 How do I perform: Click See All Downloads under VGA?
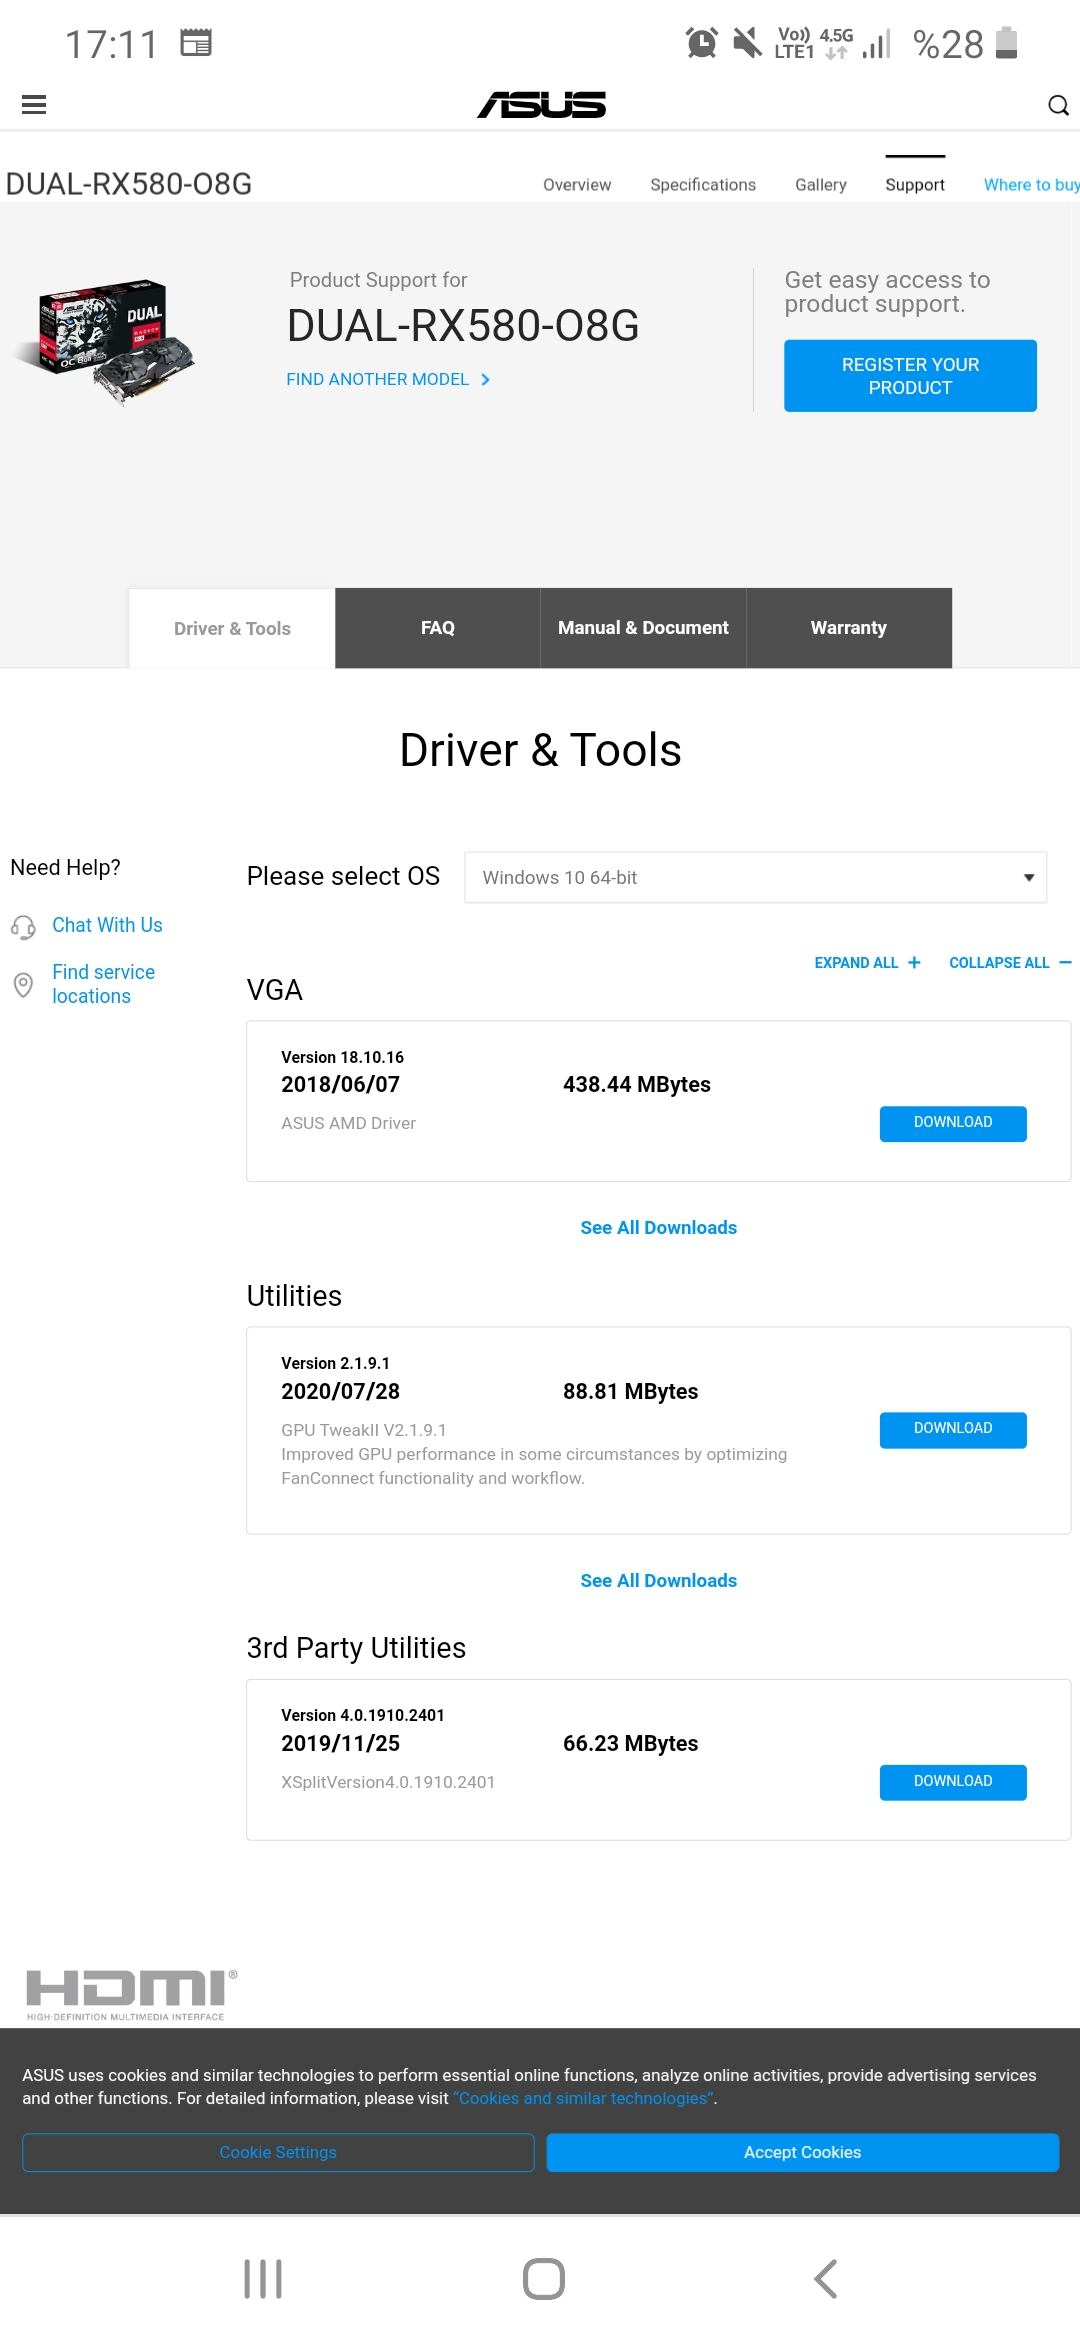tap(658, 1228)
